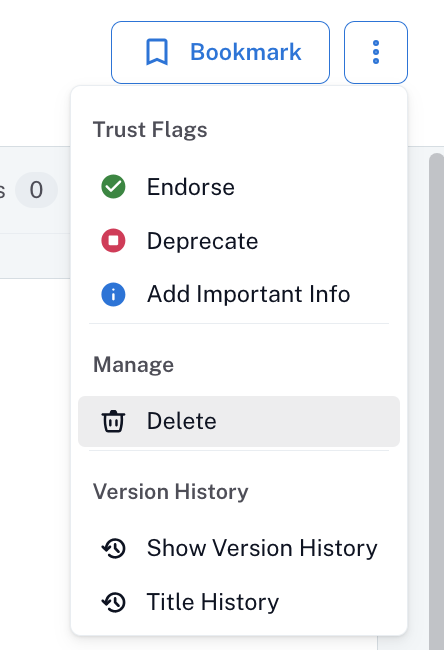The image size is (444, 650).
Task: Click the Trust Flags section heading
Action: pos(150,130)
